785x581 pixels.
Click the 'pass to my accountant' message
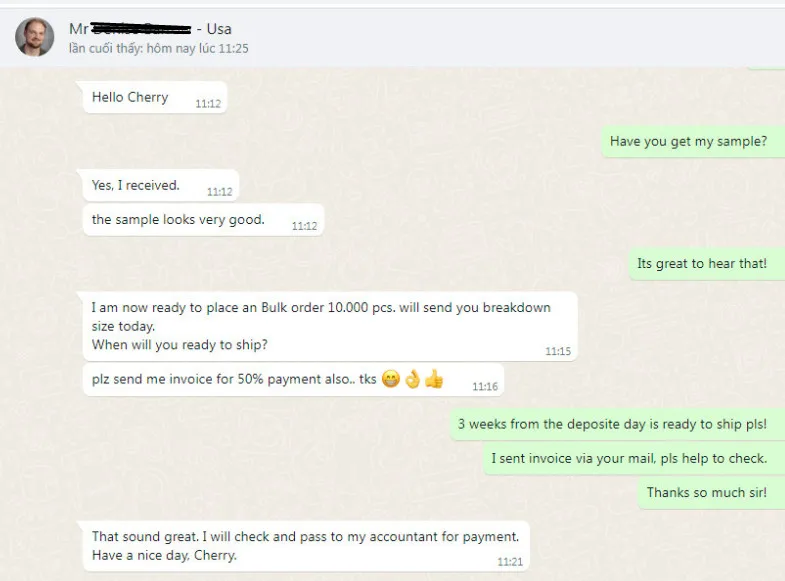306,546
